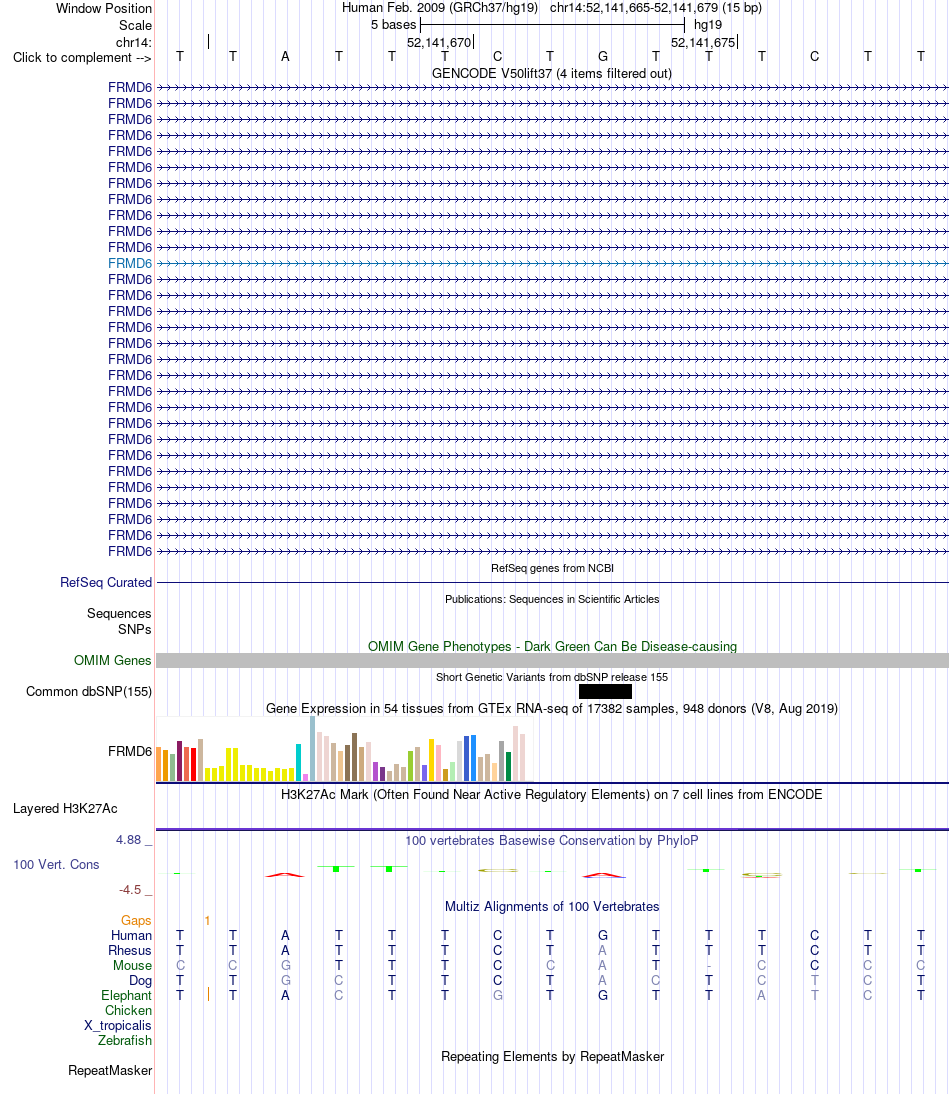Screen dimensions: 950x1094
Task: Click the OMIM Genes track label
Action: pyautogui.click(x=112, y=660)
